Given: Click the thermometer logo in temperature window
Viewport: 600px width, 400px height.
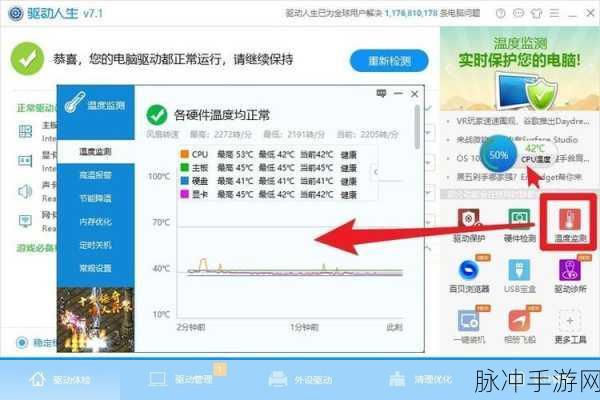Looking at the screenshot, I should pyautogui.click(x=75, y=103).
